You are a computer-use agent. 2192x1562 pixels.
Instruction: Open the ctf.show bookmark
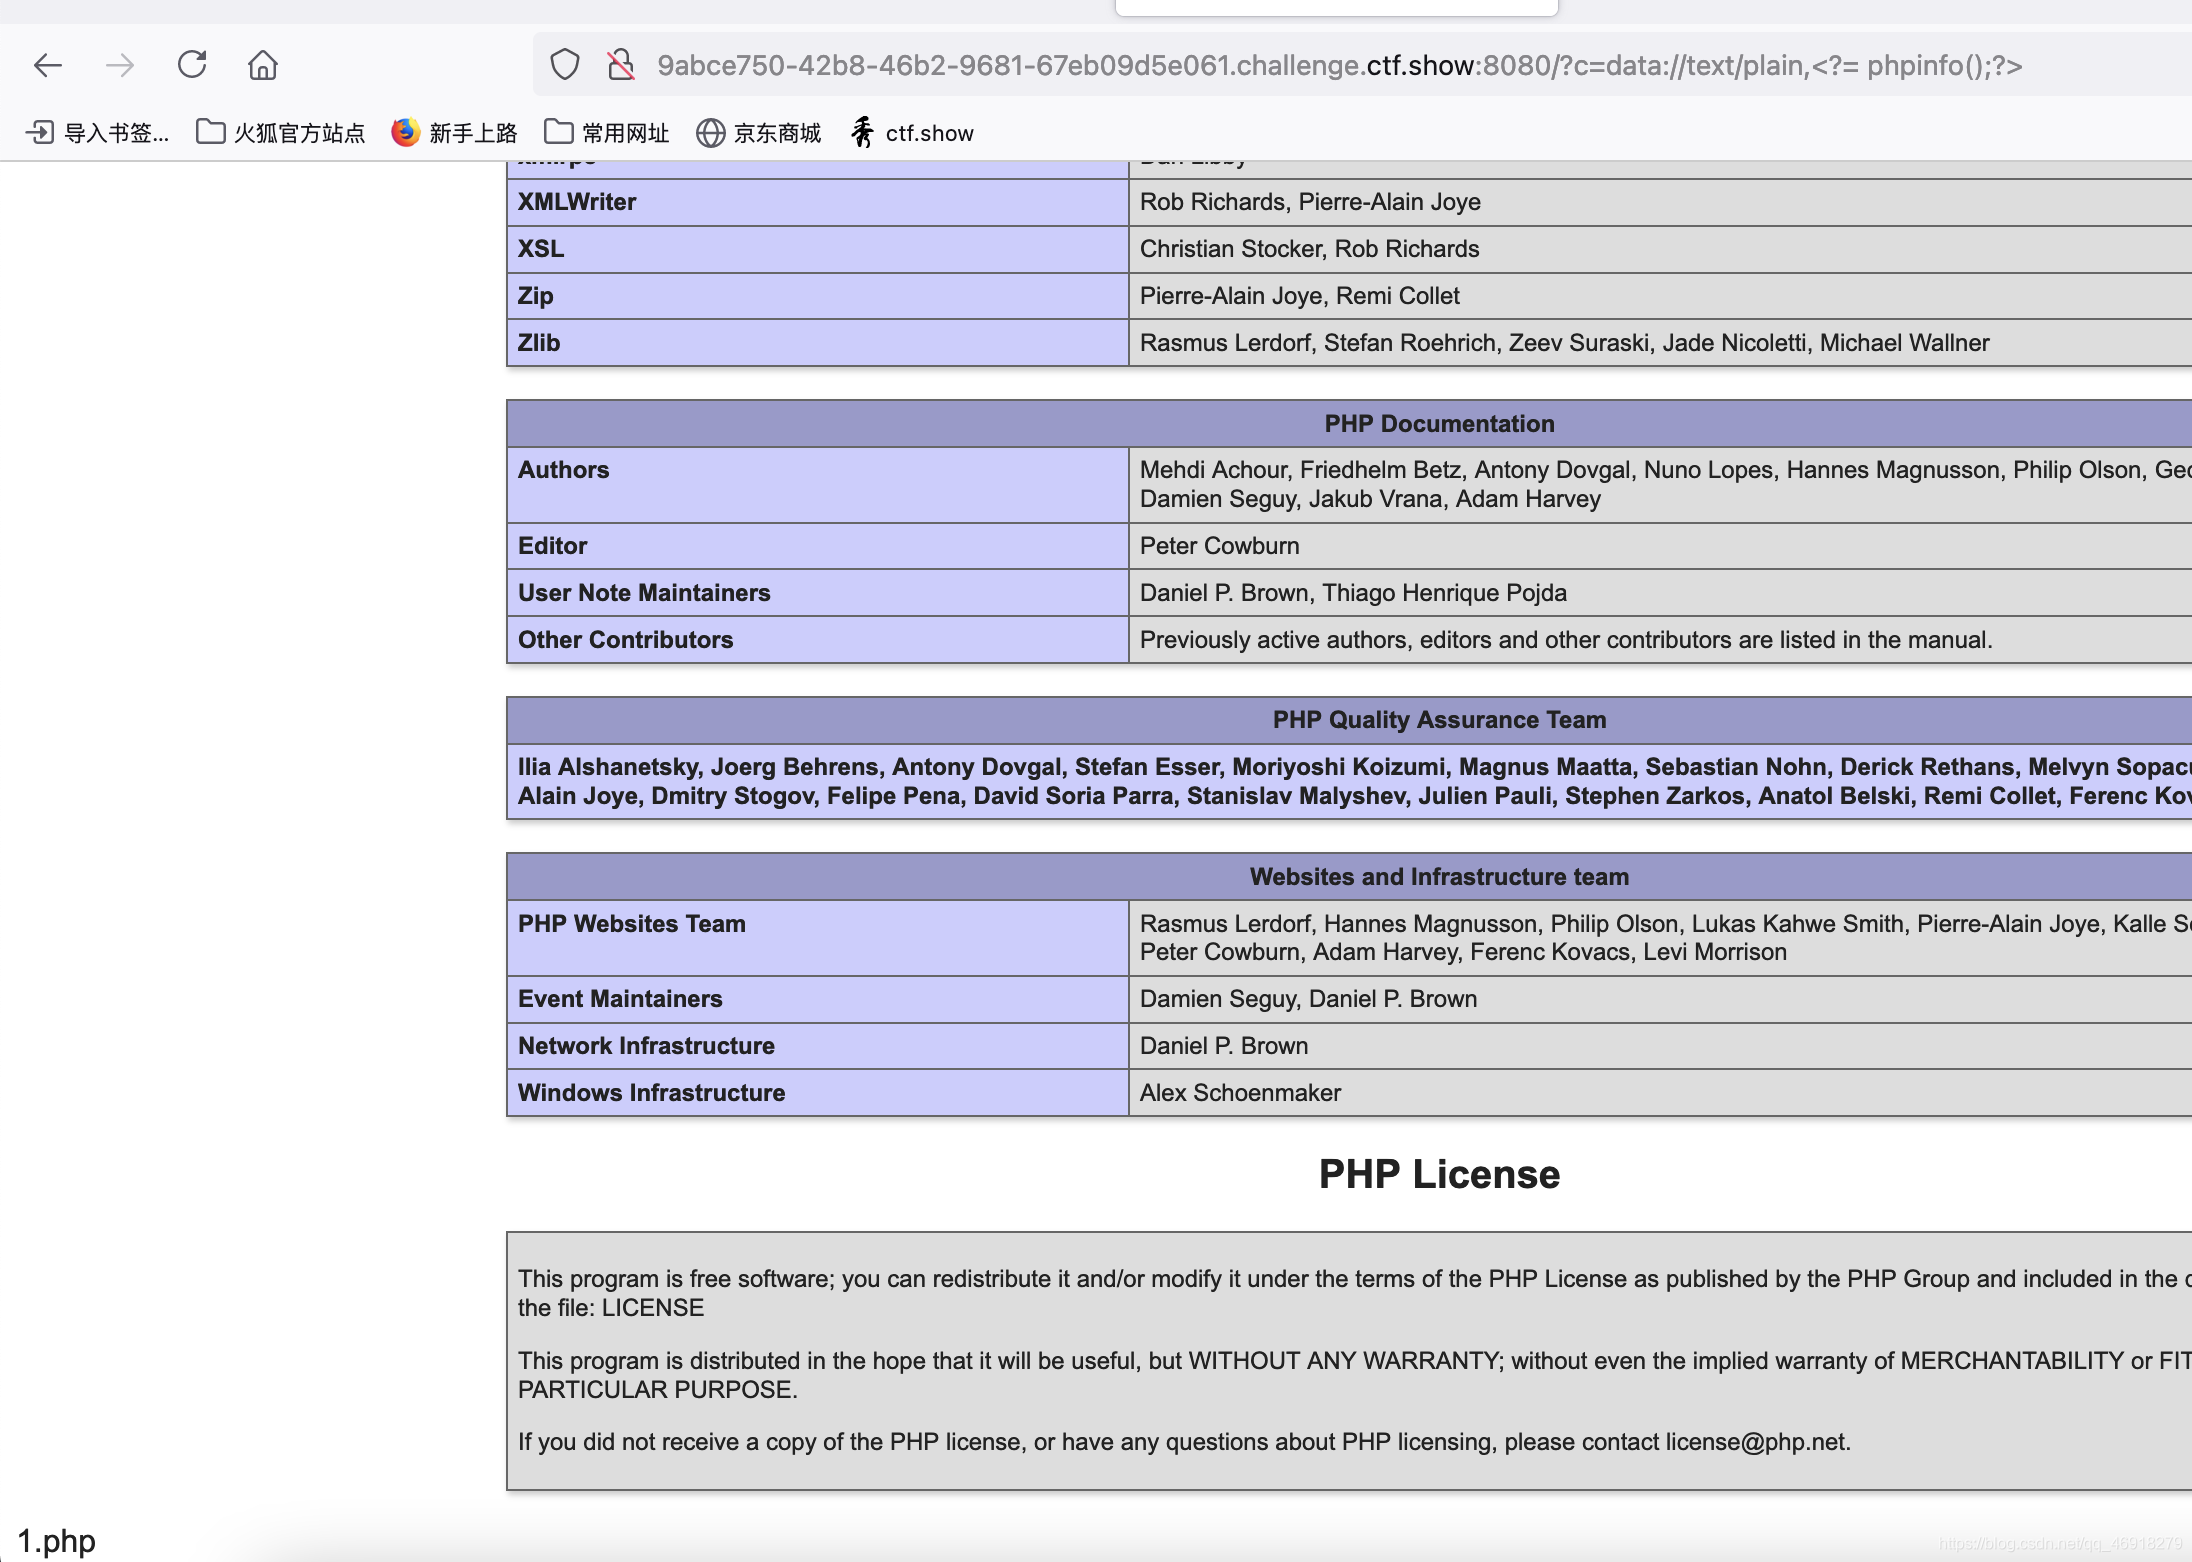[x=912, y=133]
